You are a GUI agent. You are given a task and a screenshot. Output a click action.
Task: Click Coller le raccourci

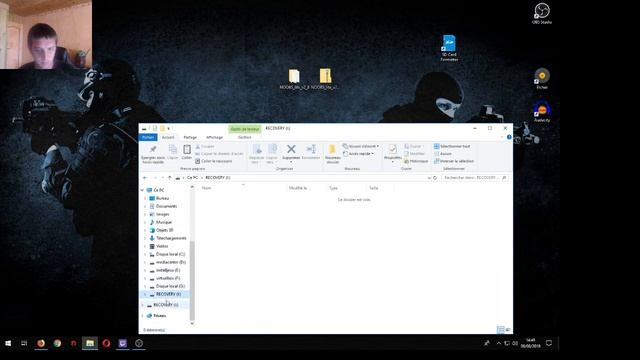(214, 161)
